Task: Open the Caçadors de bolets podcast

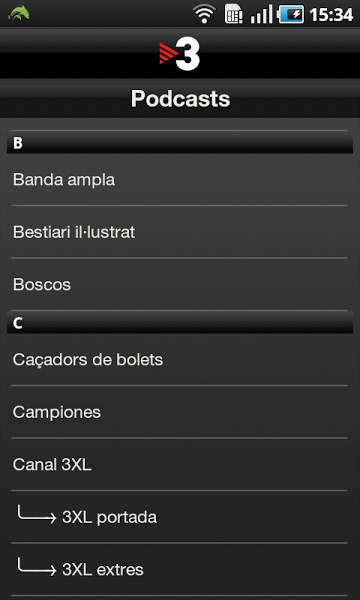Action: 179,360
